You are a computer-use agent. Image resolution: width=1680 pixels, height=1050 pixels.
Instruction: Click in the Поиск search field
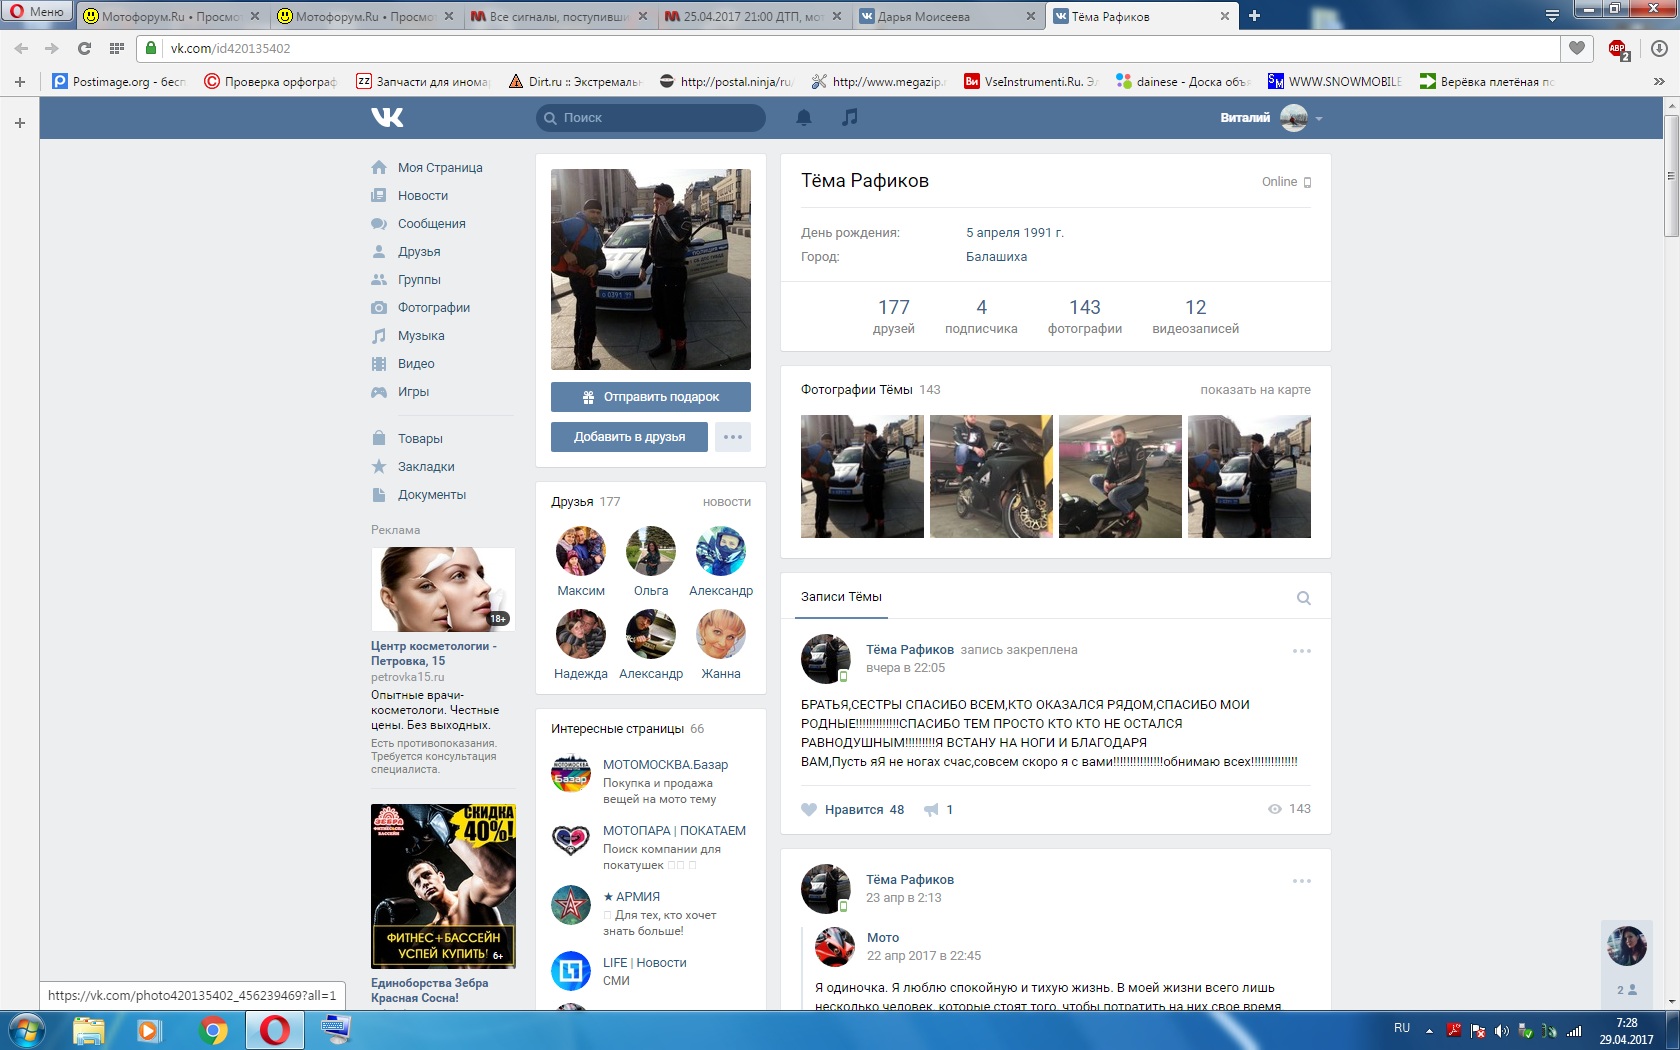point(655,118)
